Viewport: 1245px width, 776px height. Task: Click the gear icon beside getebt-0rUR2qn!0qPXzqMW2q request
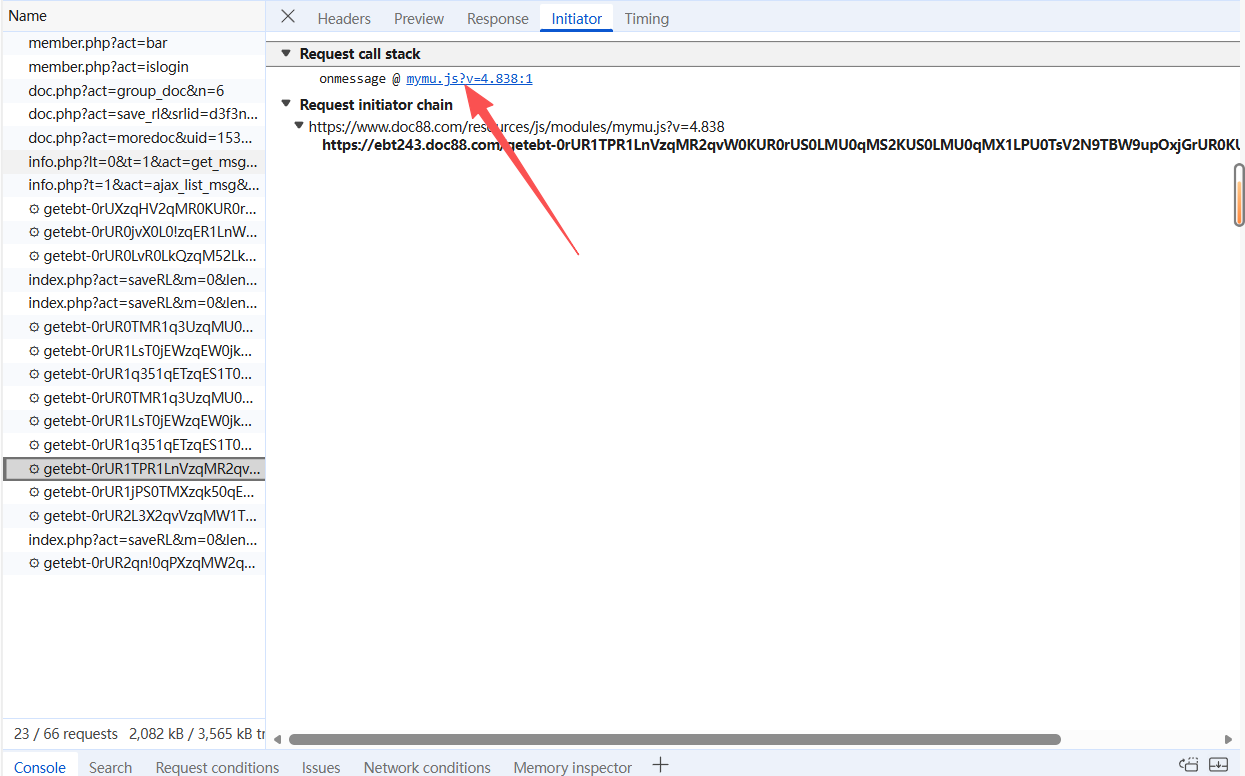click(x=34, y=563)
